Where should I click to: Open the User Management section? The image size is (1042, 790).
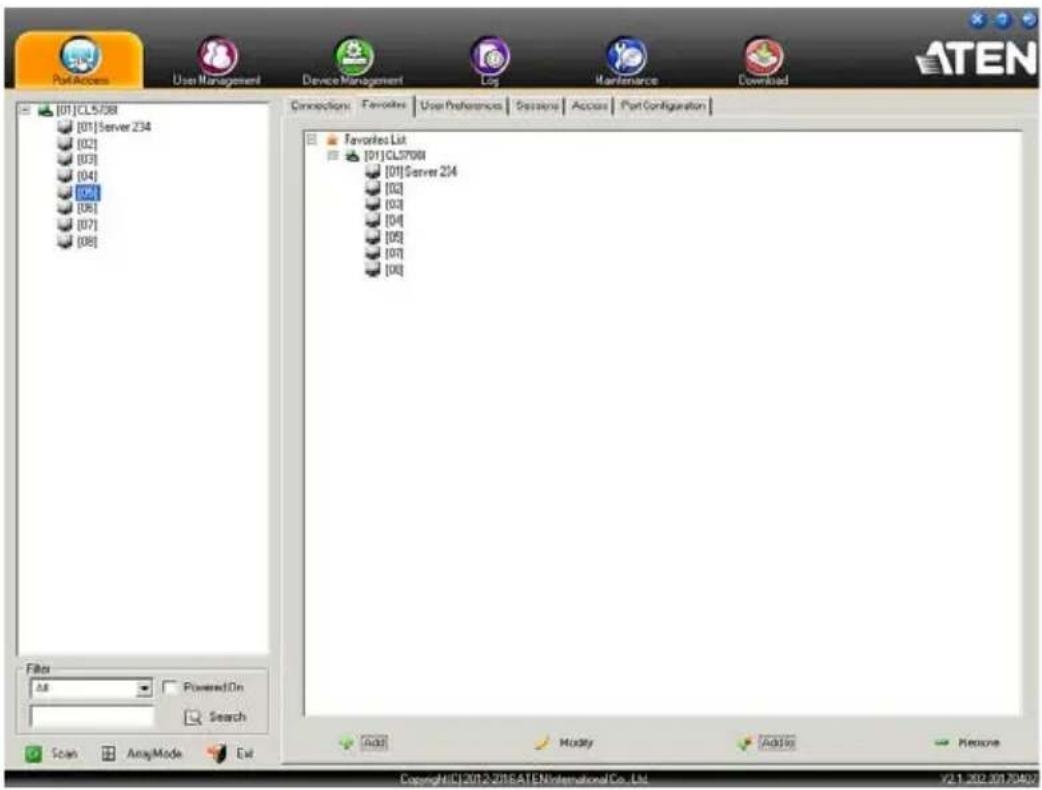tap(217, 61)
